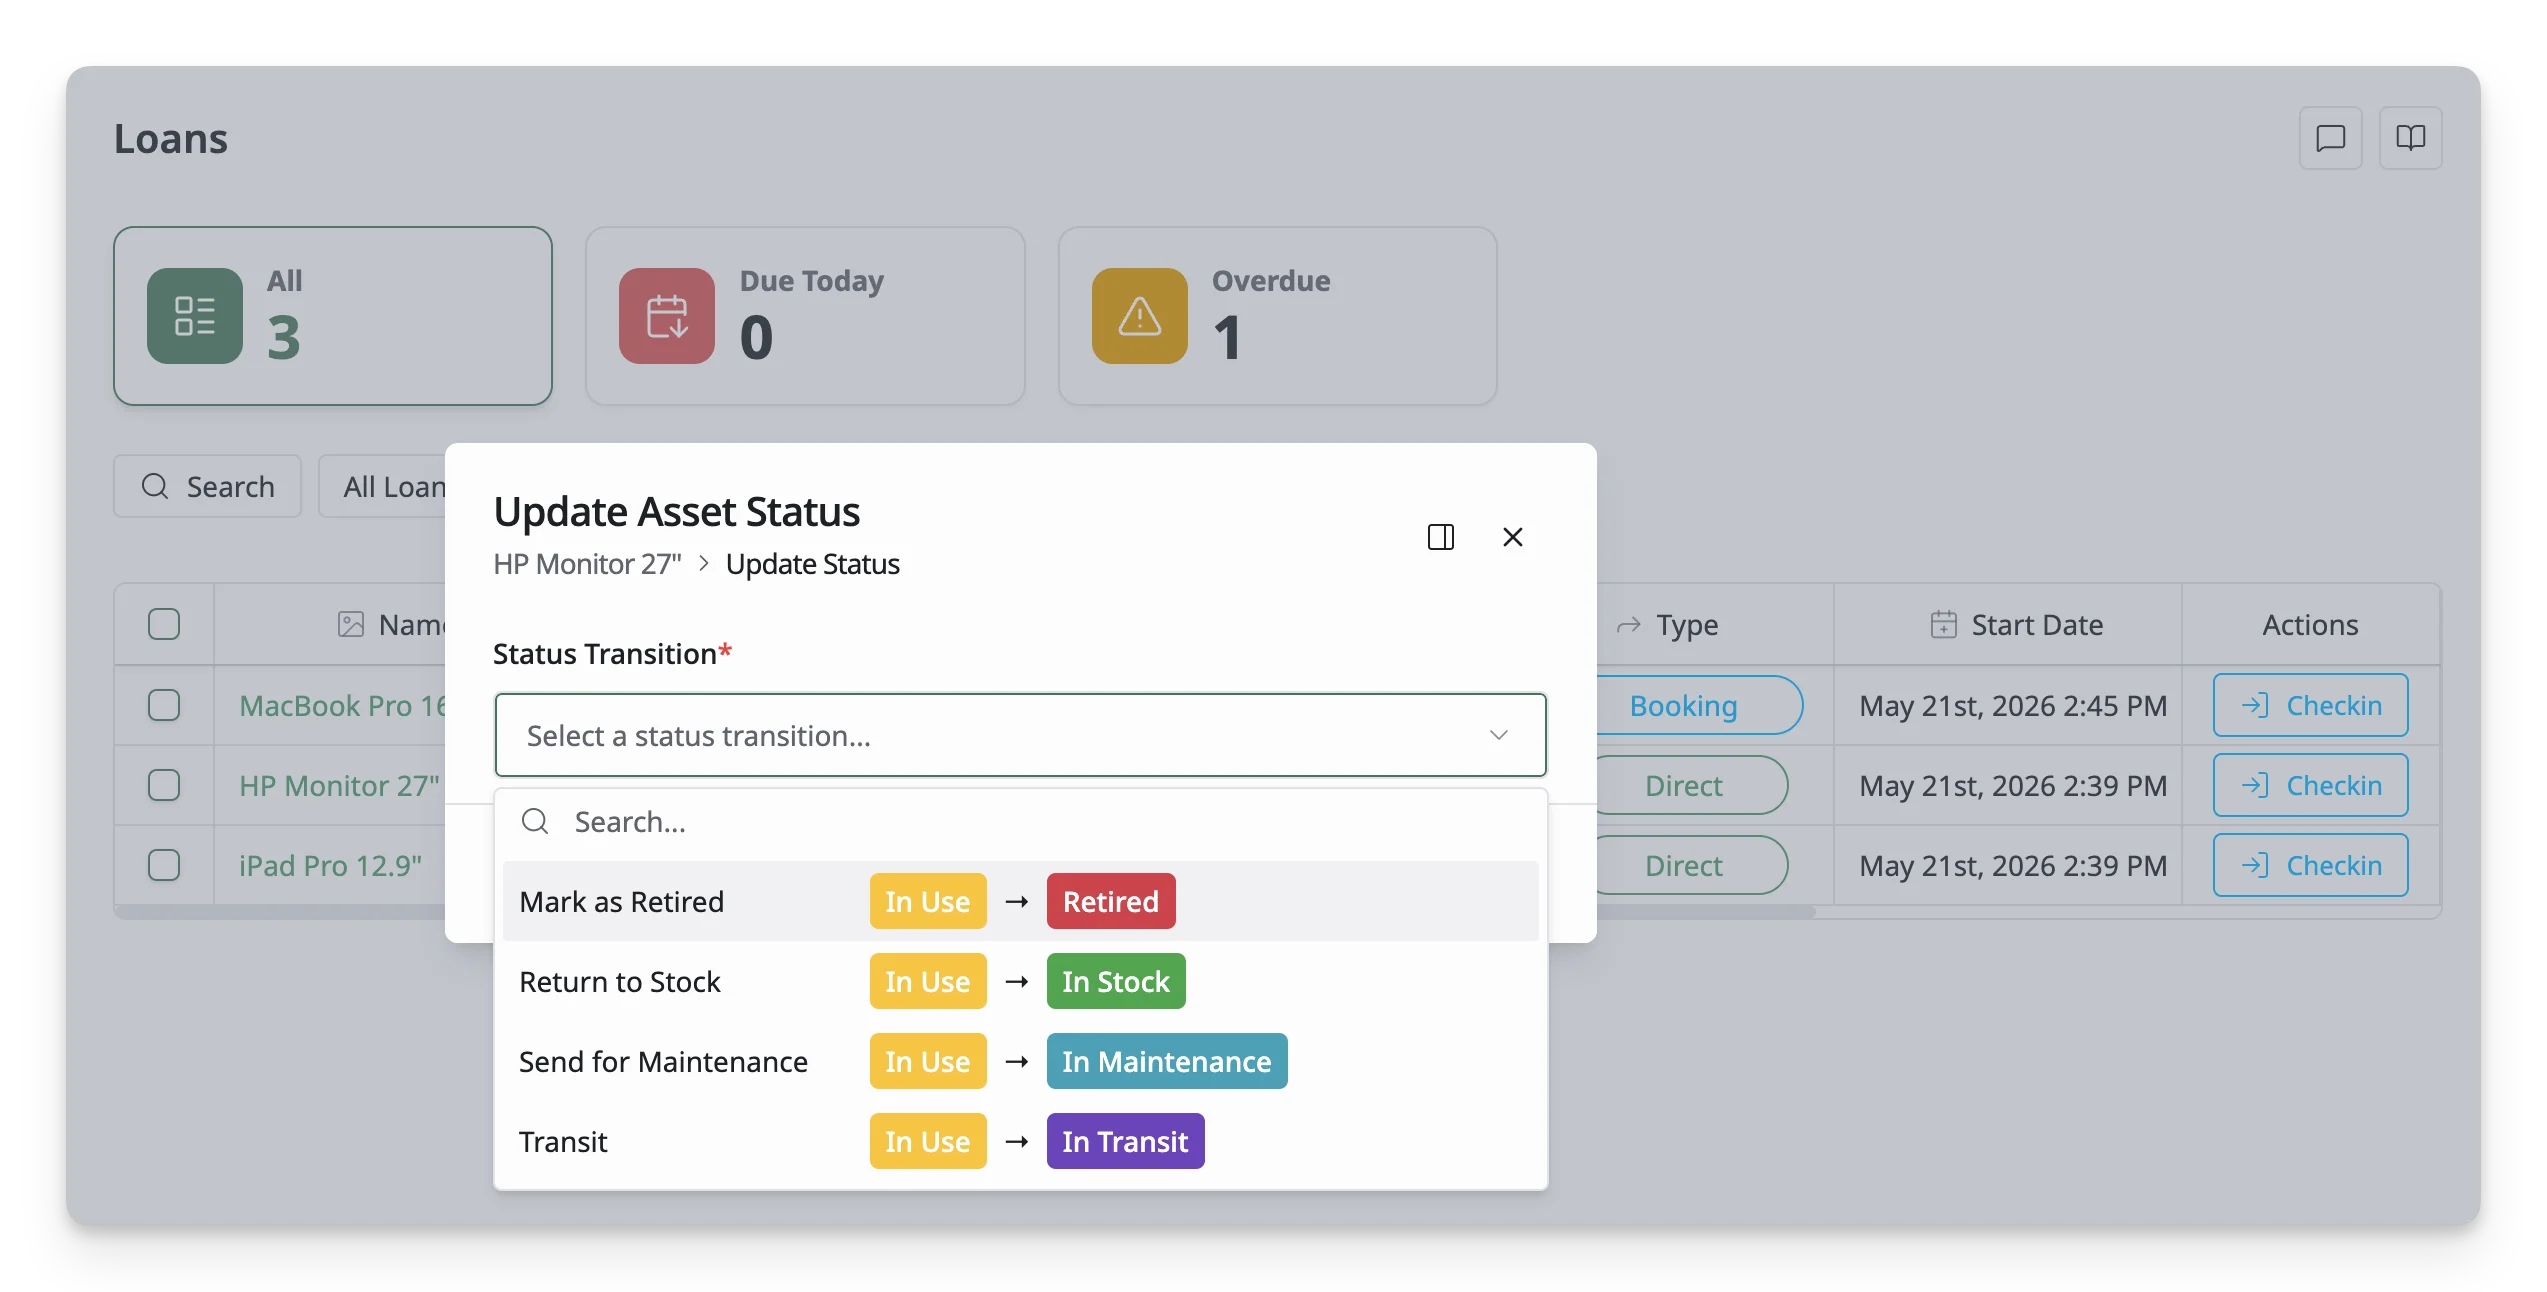Image resolution: width=2547 pixels, height=1292 pixels.
Task: Toggle the select-all checkbox in table header
Action: point(164,625)
